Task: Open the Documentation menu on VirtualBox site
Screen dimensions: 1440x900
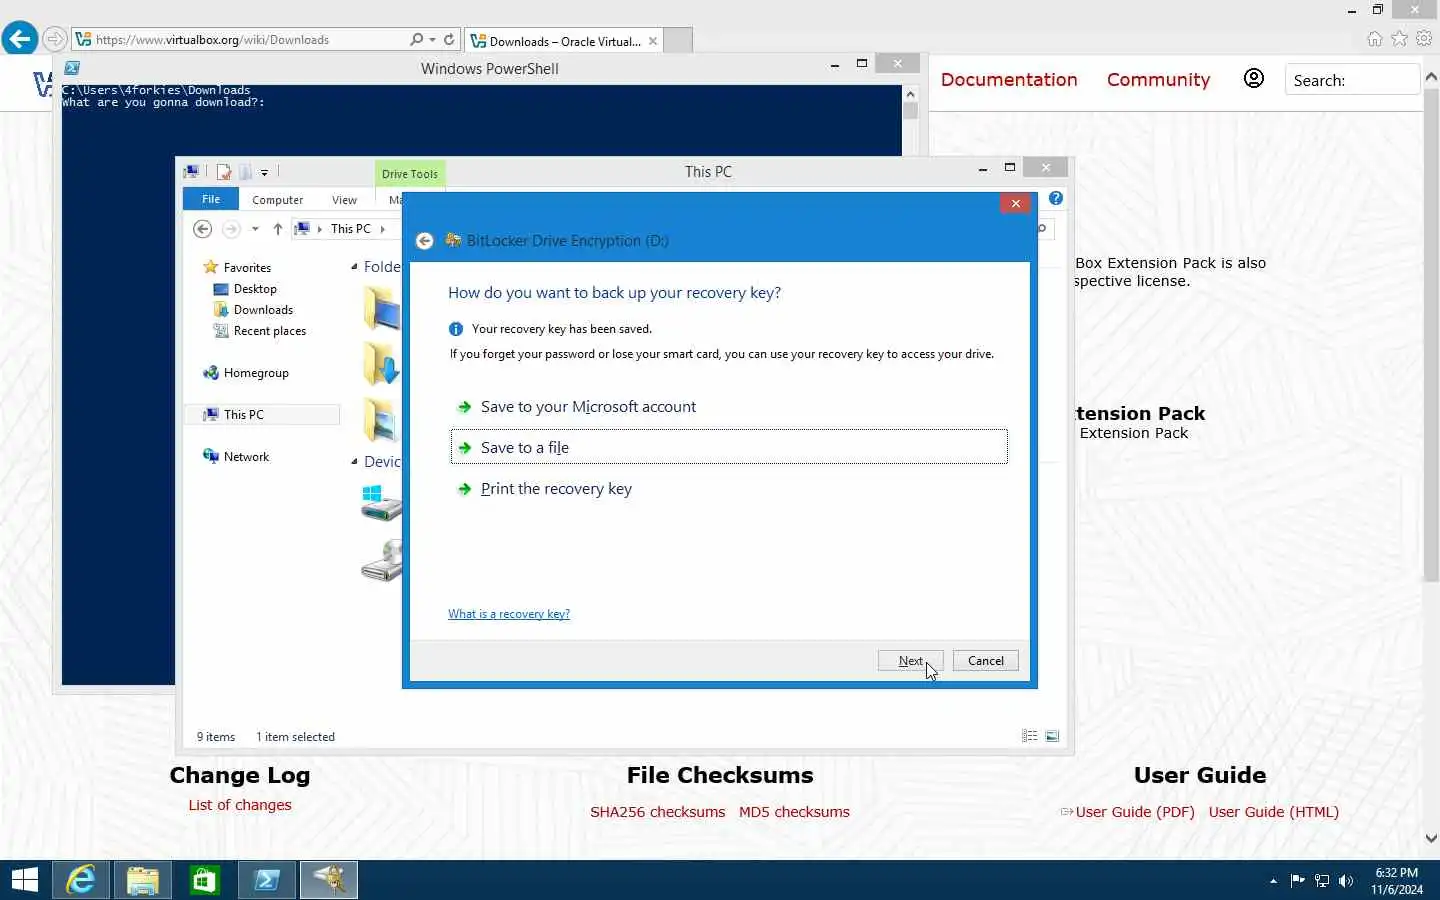Action: tap(1009, 80)
